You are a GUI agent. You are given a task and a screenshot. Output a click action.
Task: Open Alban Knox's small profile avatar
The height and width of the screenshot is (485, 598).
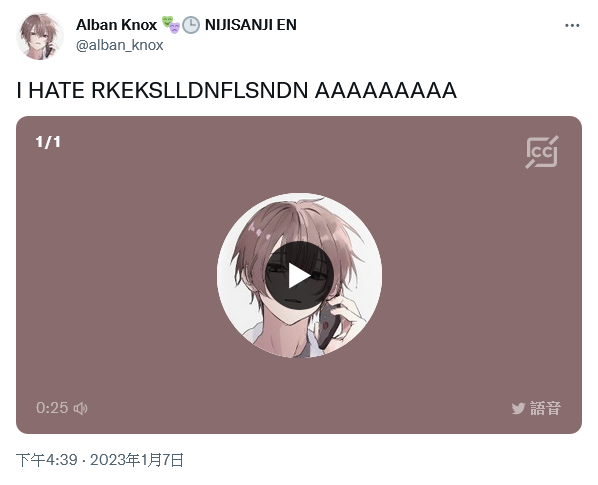(x=40, y=36)
